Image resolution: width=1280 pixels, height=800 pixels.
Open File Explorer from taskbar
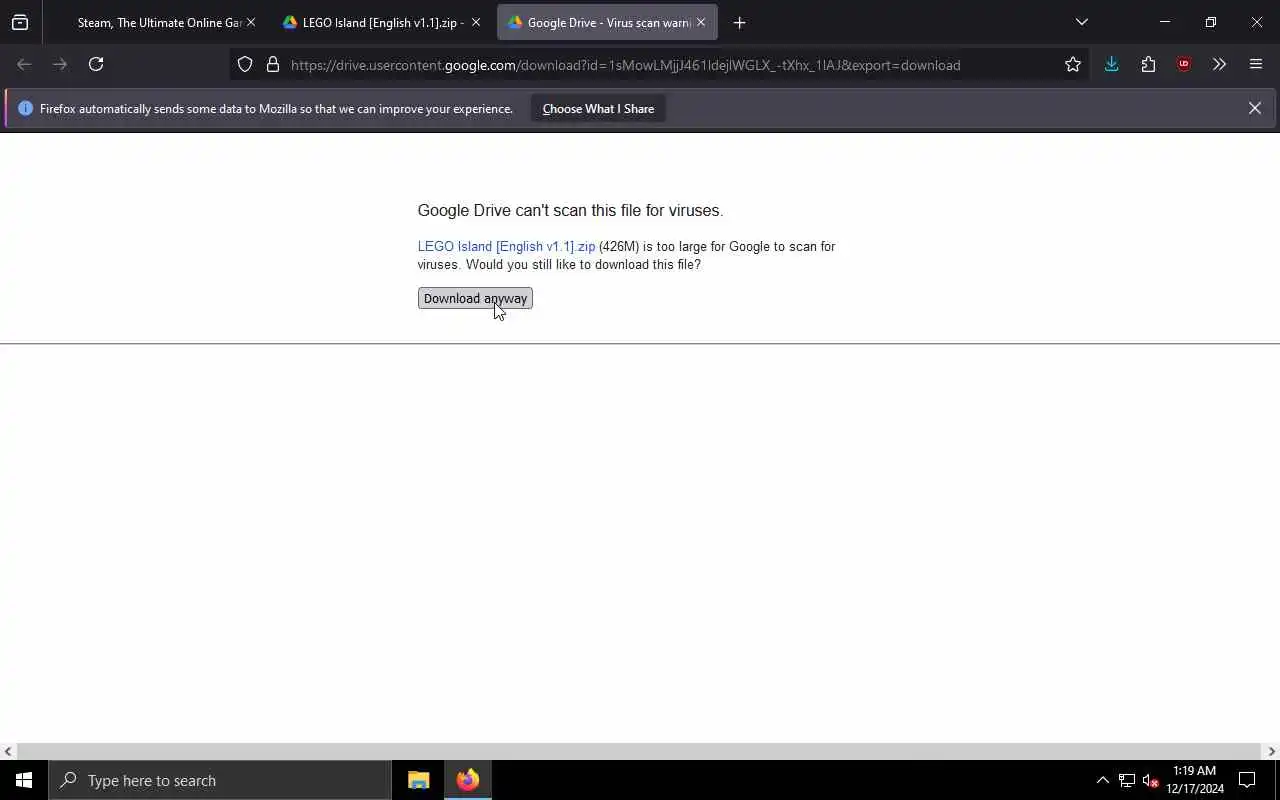419,780
